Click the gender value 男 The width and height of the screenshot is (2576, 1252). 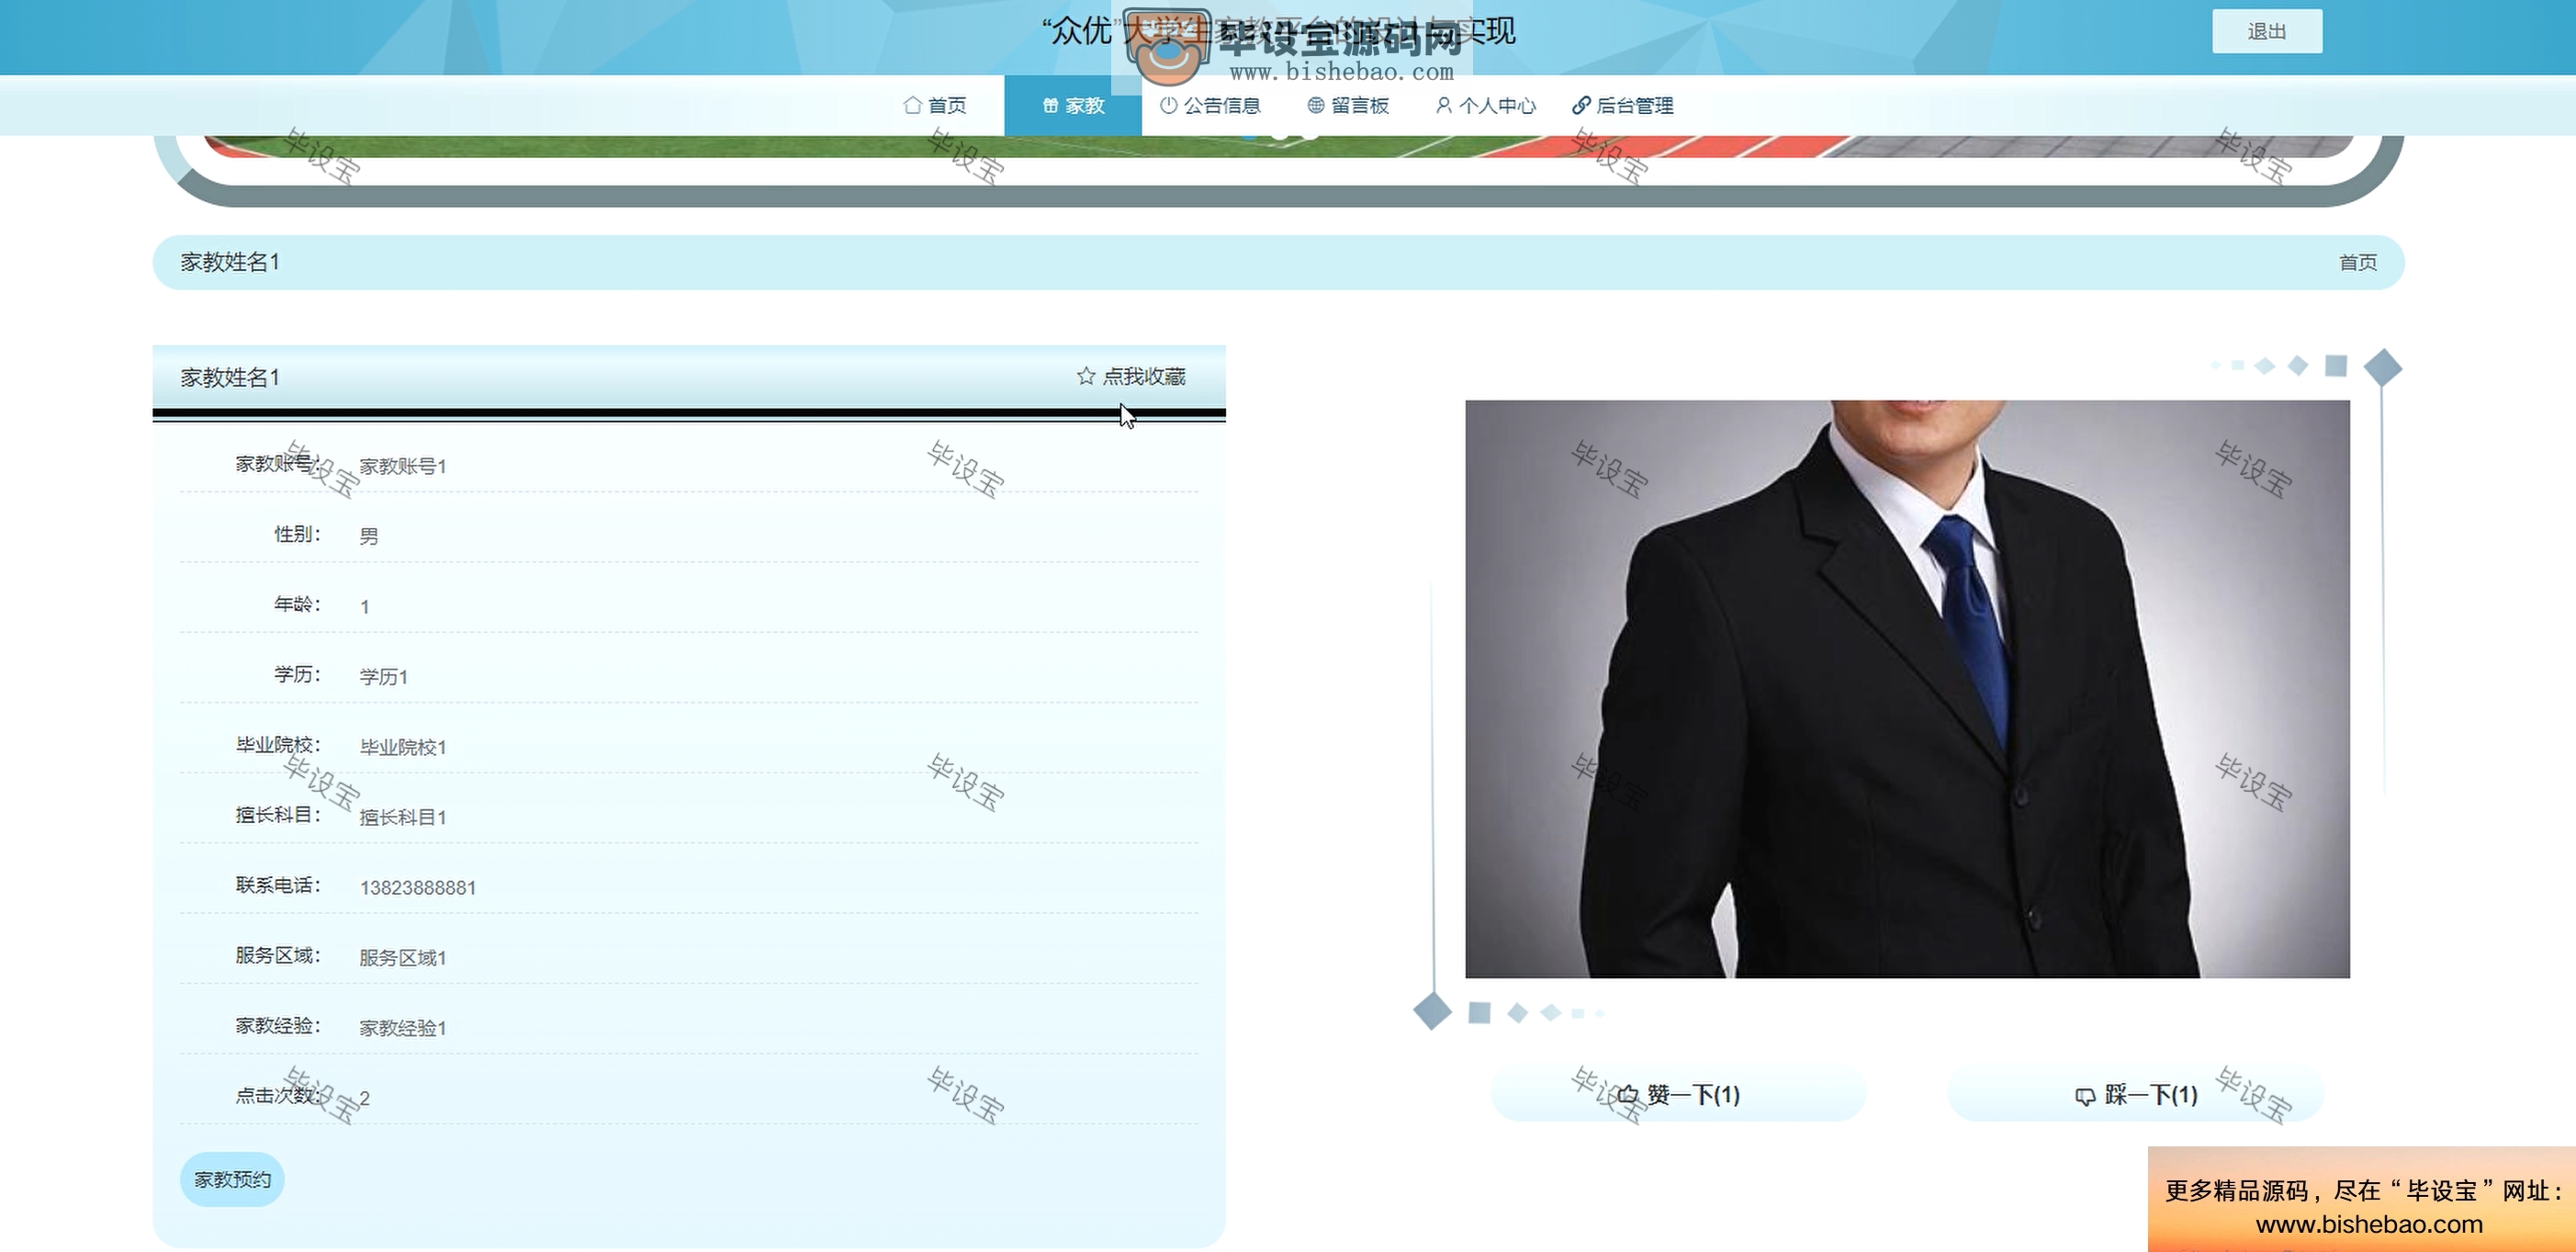tap(369, 537)
